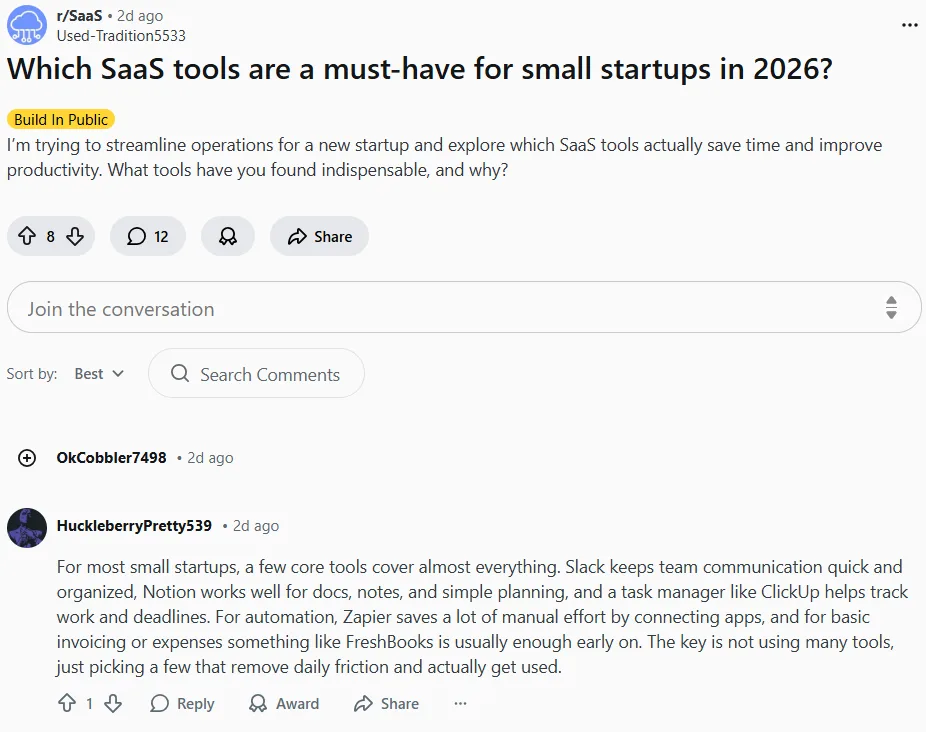Upvote the SaaS tools post
This screenshot has height=732, width=926.
27,237
